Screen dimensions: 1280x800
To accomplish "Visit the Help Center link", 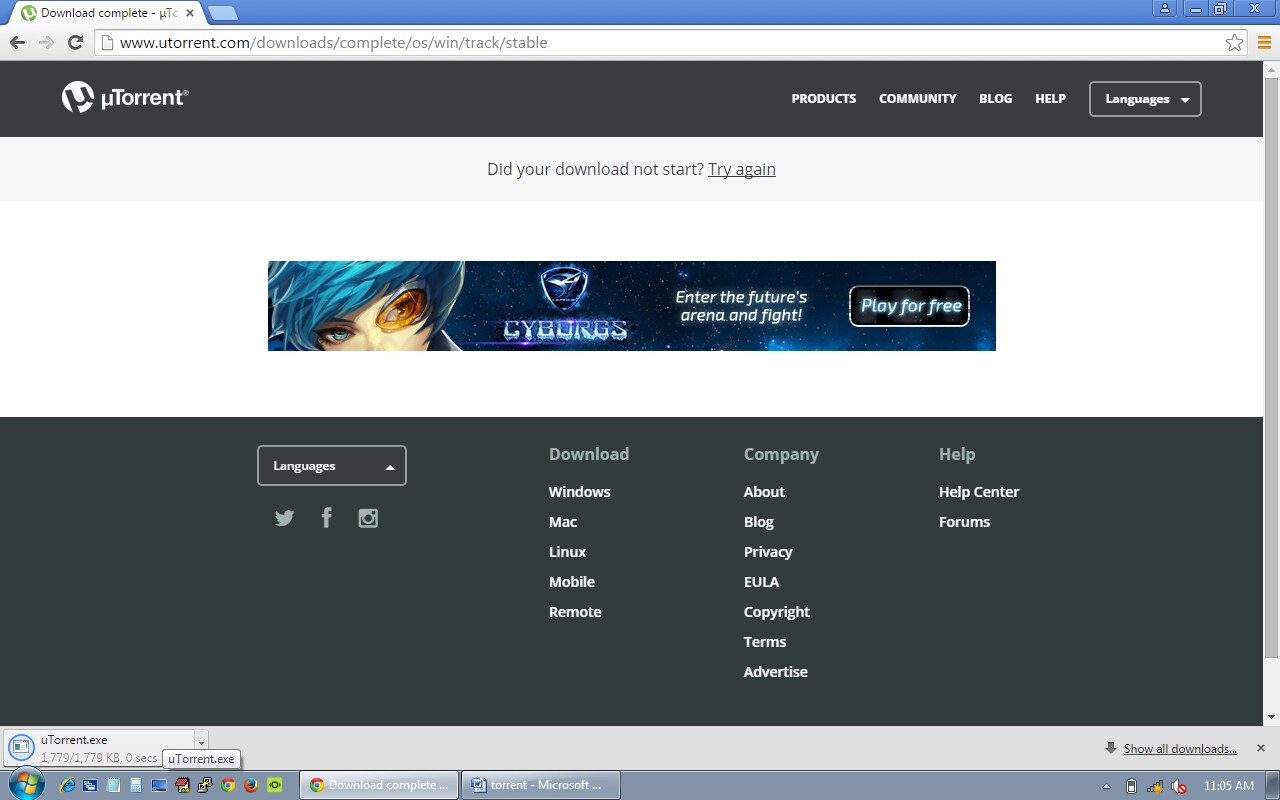I will click(979, 492).
